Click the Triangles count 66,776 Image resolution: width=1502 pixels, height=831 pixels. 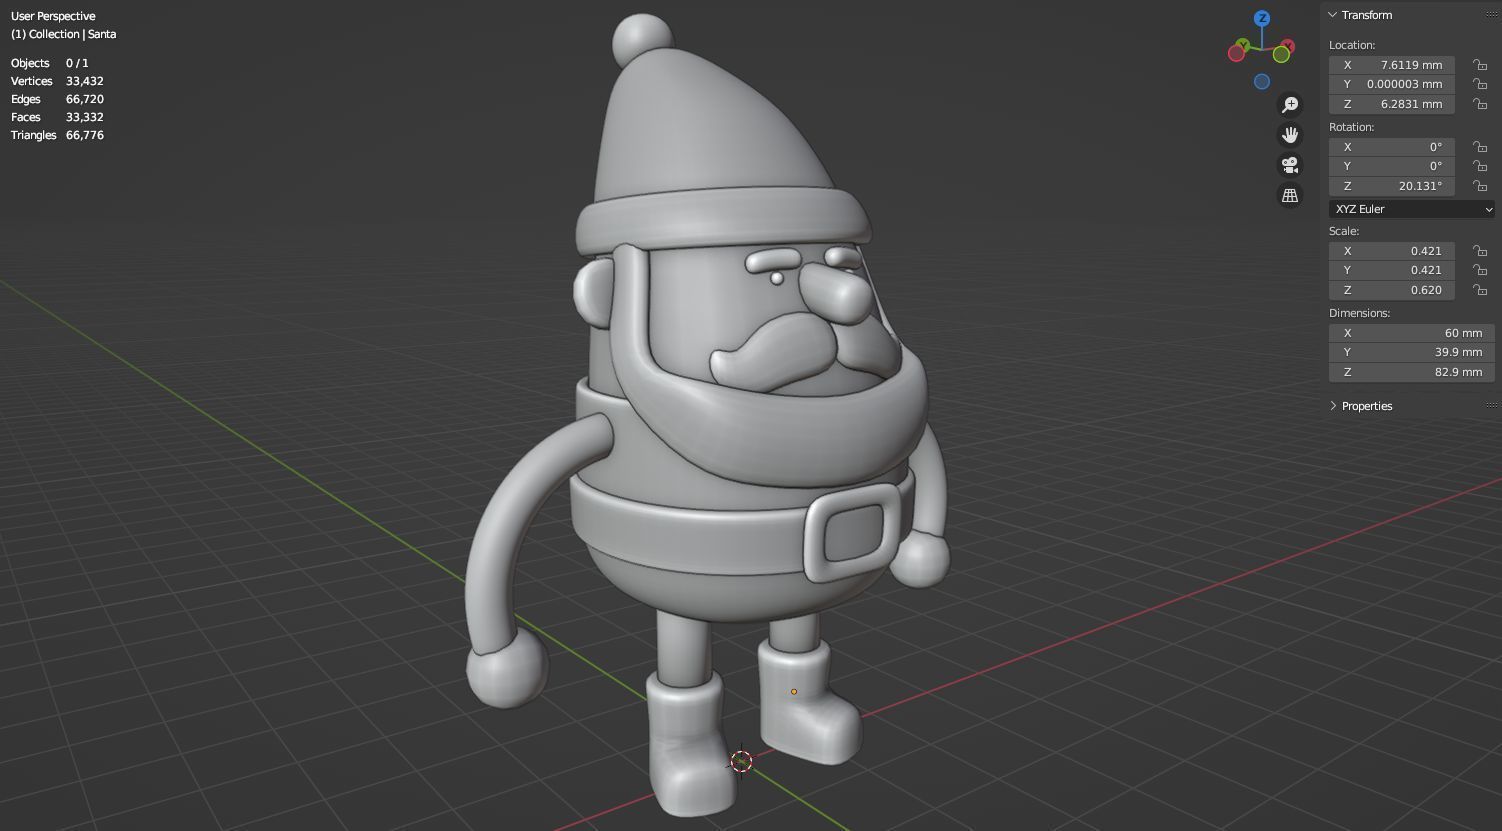click(x=85, y=135)
